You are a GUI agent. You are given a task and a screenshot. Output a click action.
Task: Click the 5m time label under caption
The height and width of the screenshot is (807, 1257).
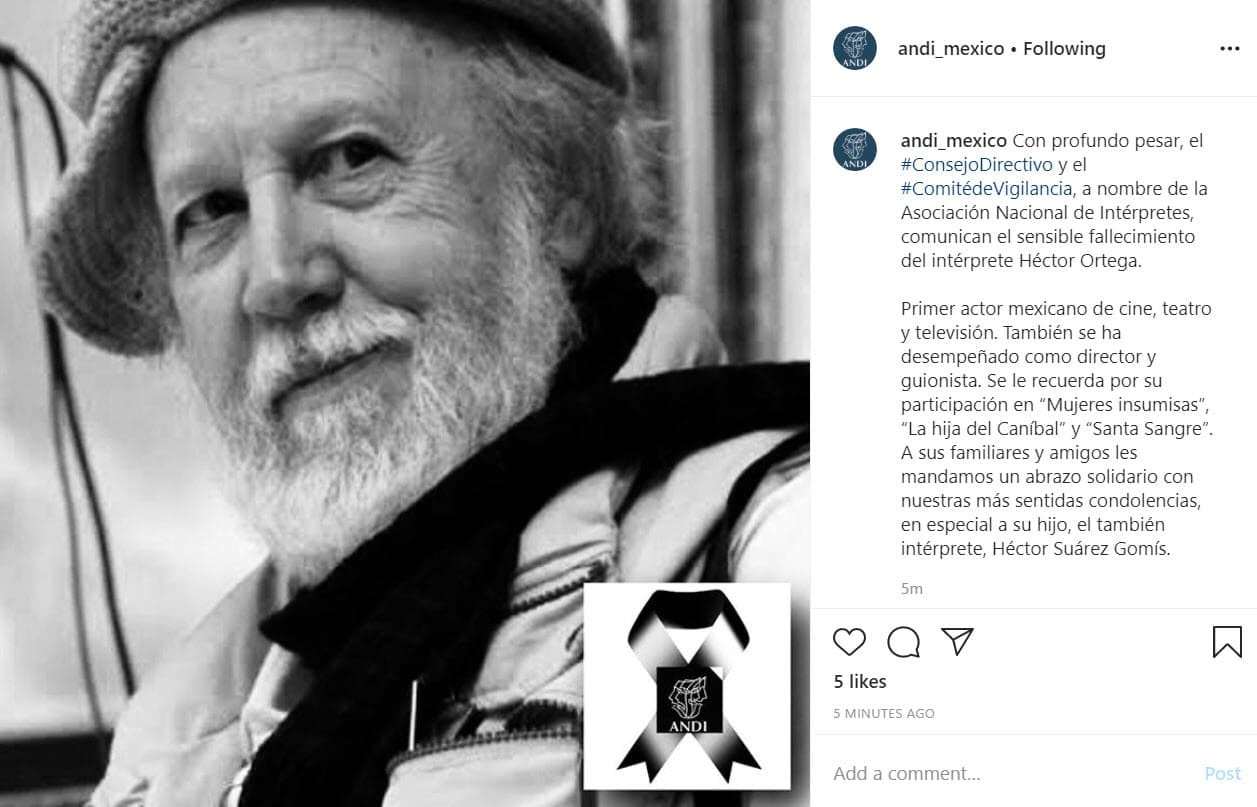click(x=911, y=589)
